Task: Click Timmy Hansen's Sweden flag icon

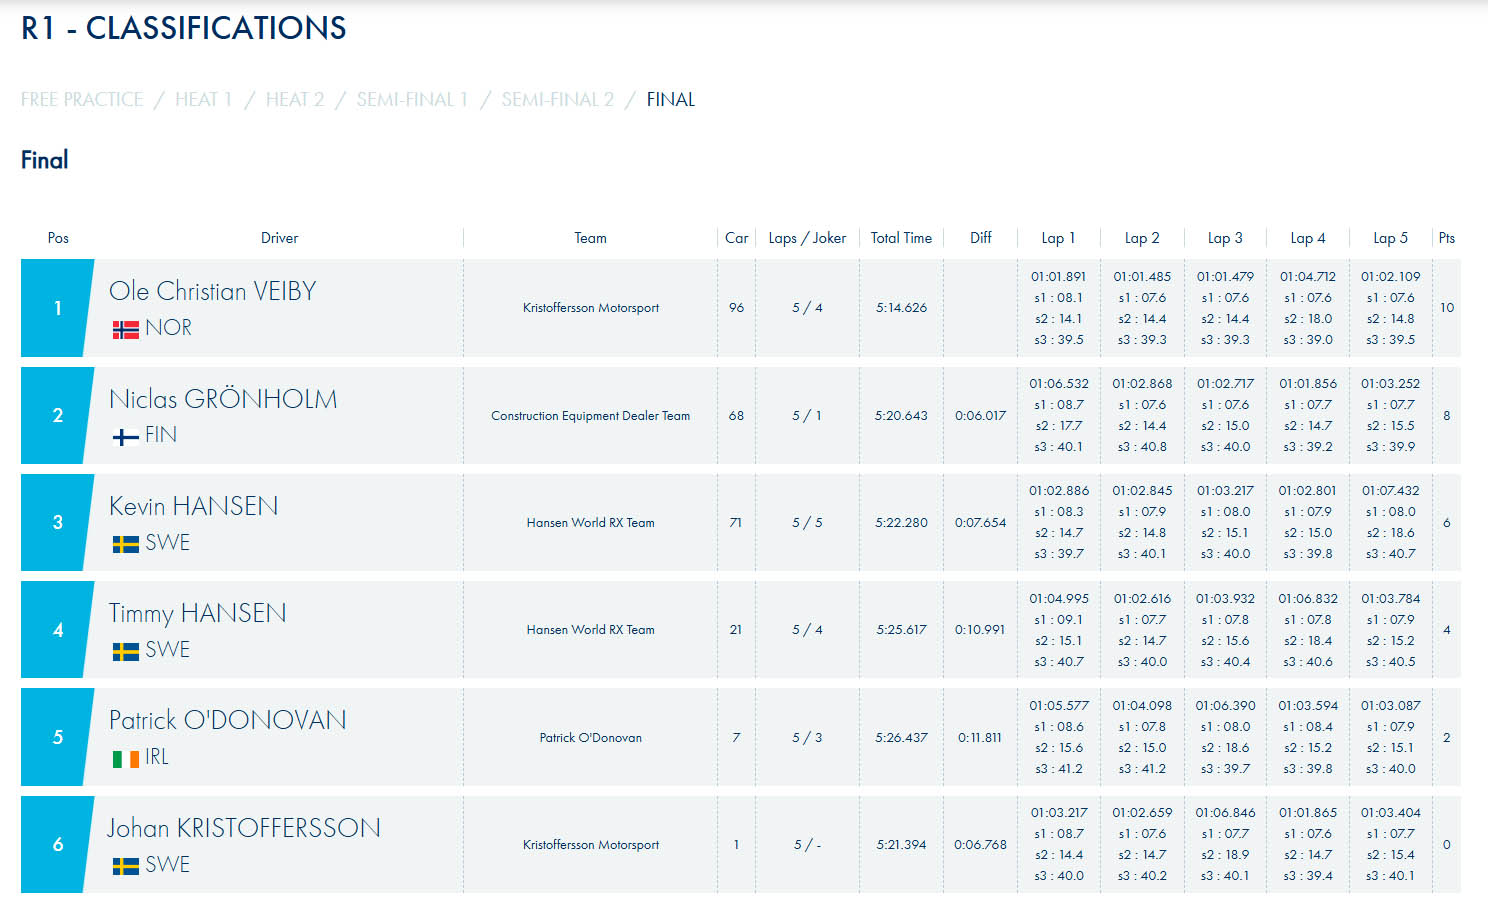Action: coord(126,651)
